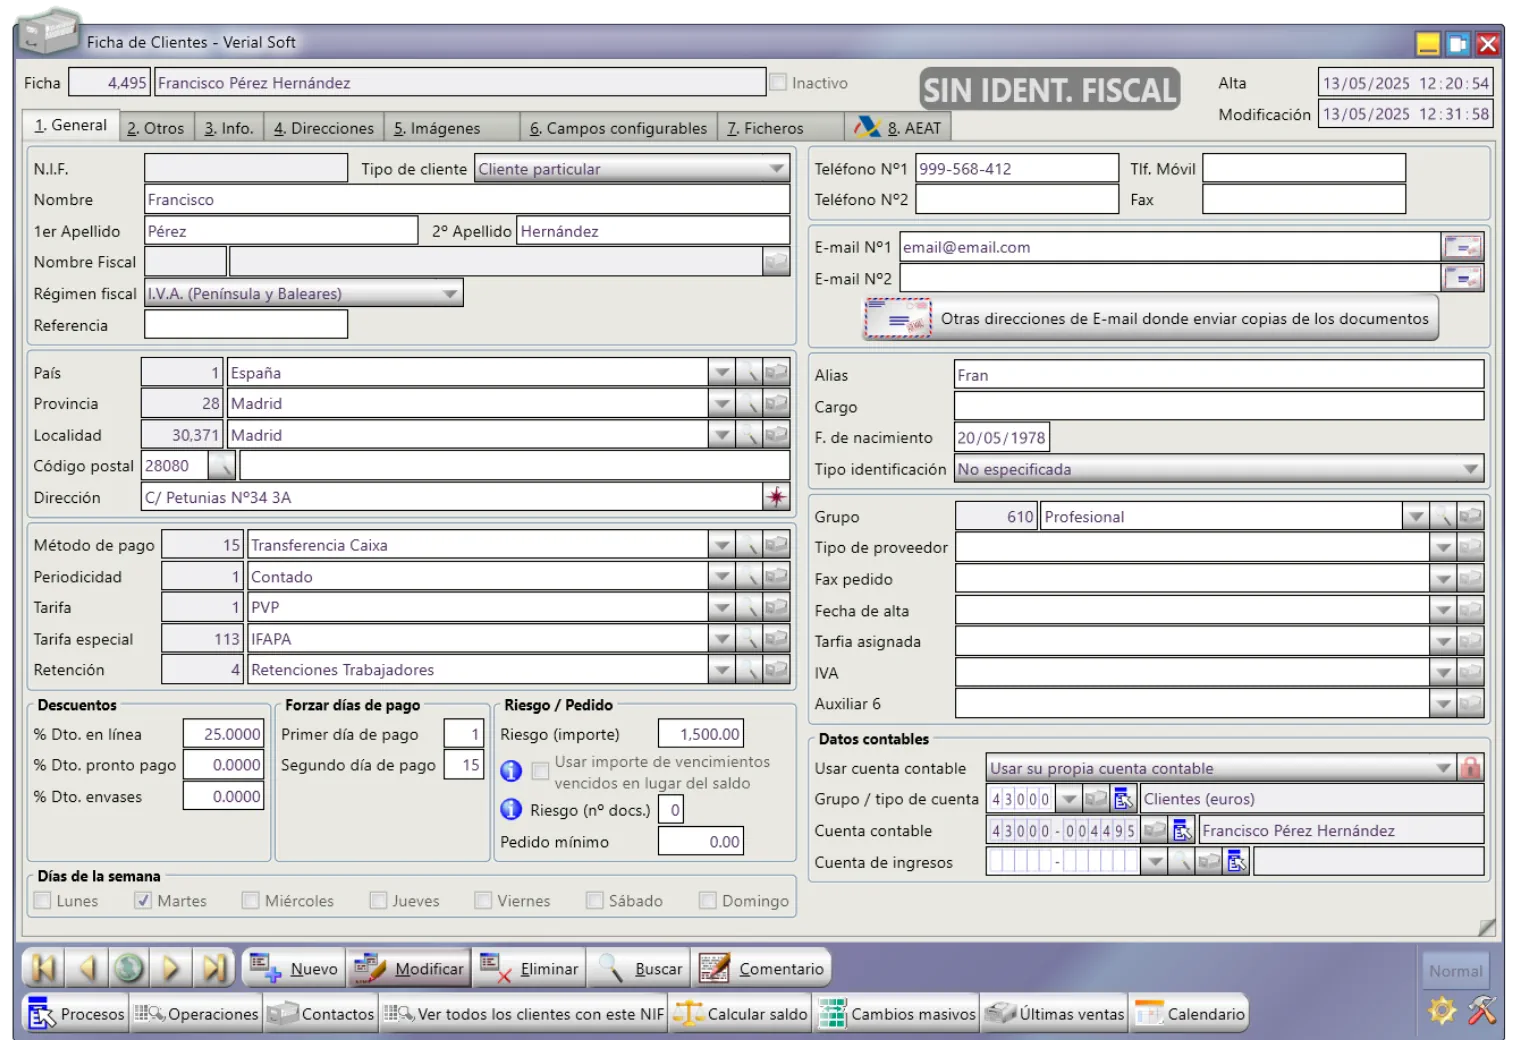Viewport: 1516px width, 1040px height.
Task: Click the send mail icon beside E-mail Nº1
Action: pos(1462,247)
